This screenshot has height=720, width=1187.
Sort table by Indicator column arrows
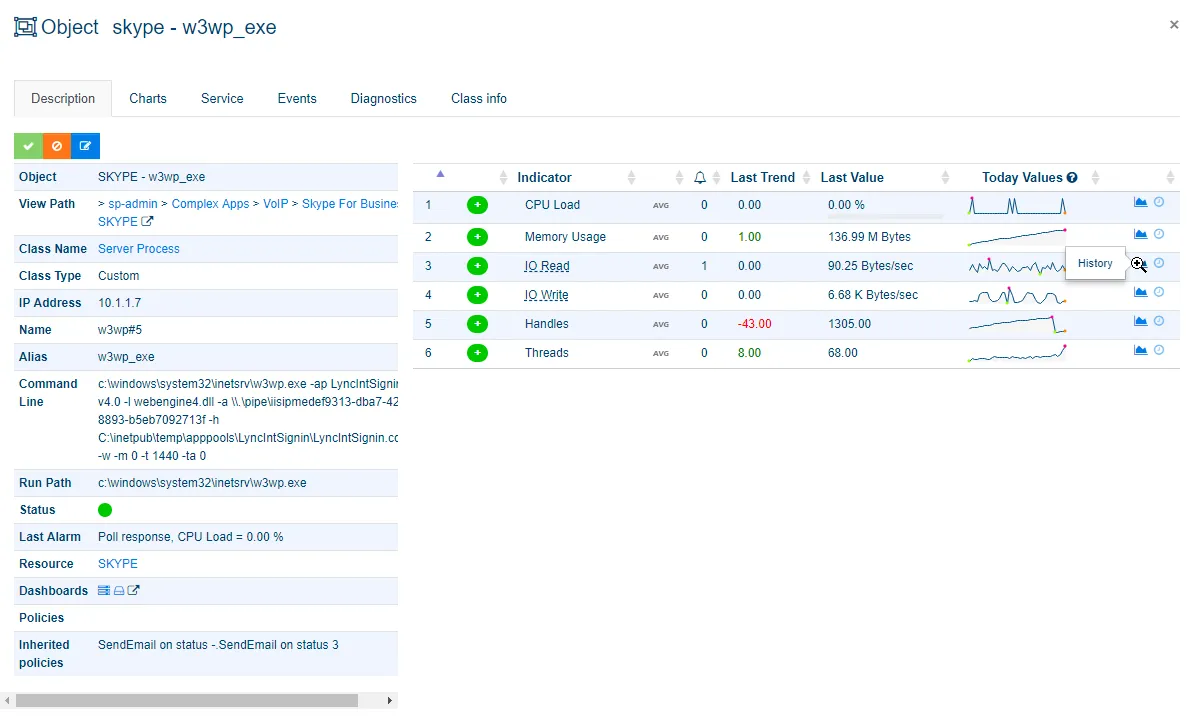pyautogui.click(x=631, y=178)
